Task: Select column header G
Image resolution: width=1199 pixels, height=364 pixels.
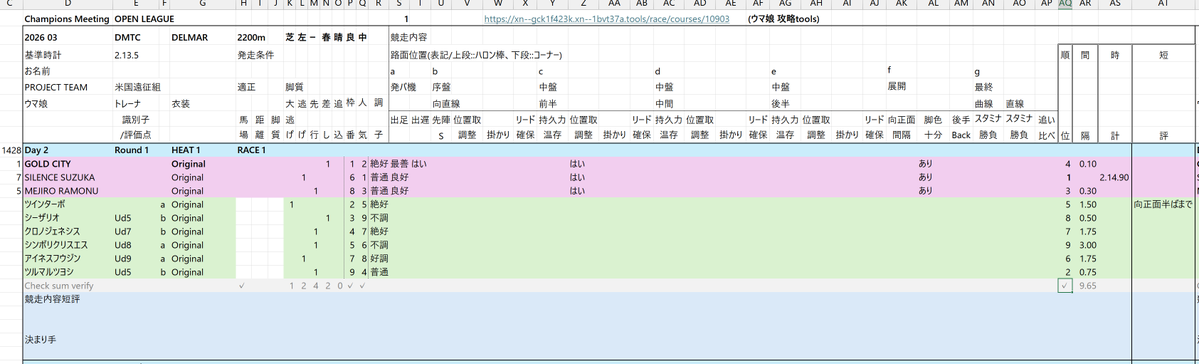Action: pos(203,5)
